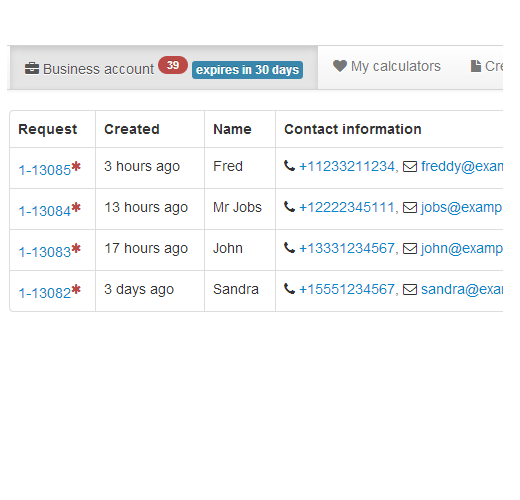Image resolution: width=520 pixels, height=500 pixels.
Task: Click the envelope icon in Fred's row
Action: tap(410, 166)
